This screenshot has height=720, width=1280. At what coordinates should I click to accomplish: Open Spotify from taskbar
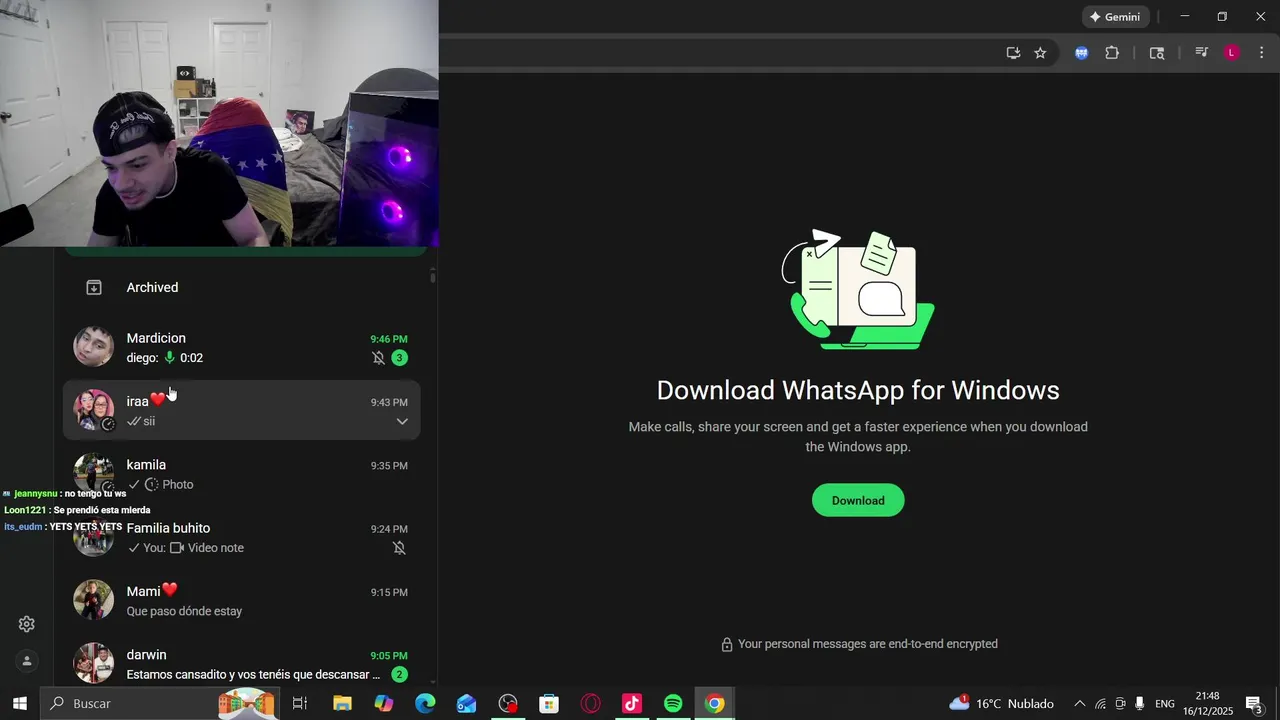[673, 704]
